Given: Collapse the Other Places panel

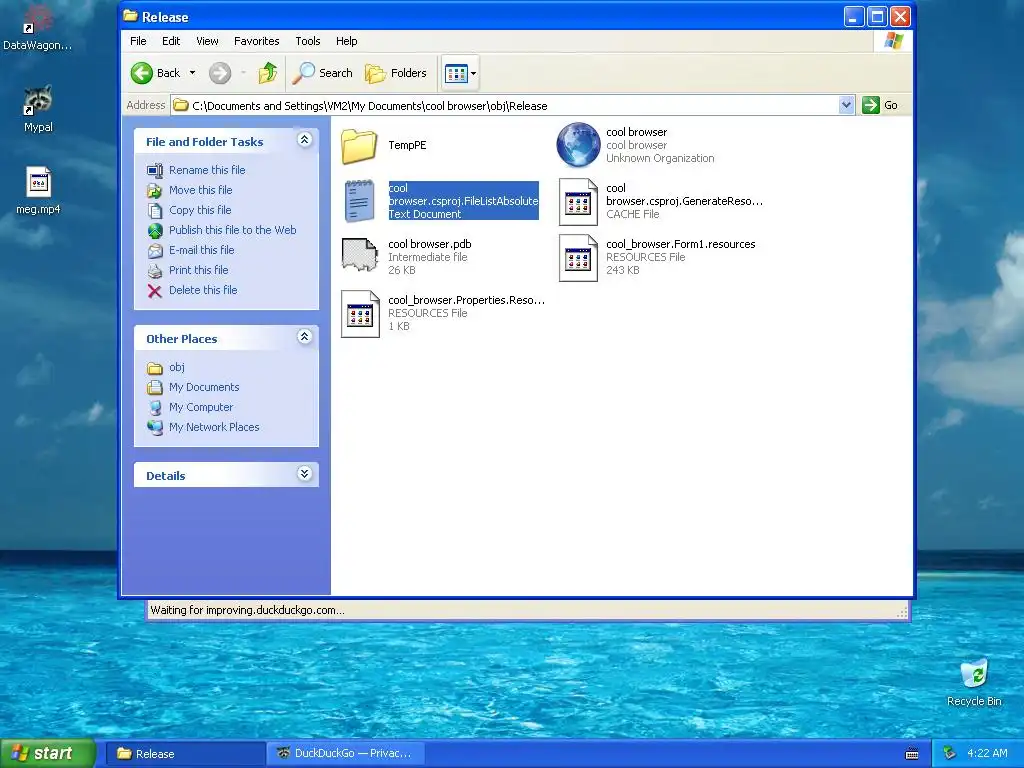Looking at the screenshot, I should (304, 337).
